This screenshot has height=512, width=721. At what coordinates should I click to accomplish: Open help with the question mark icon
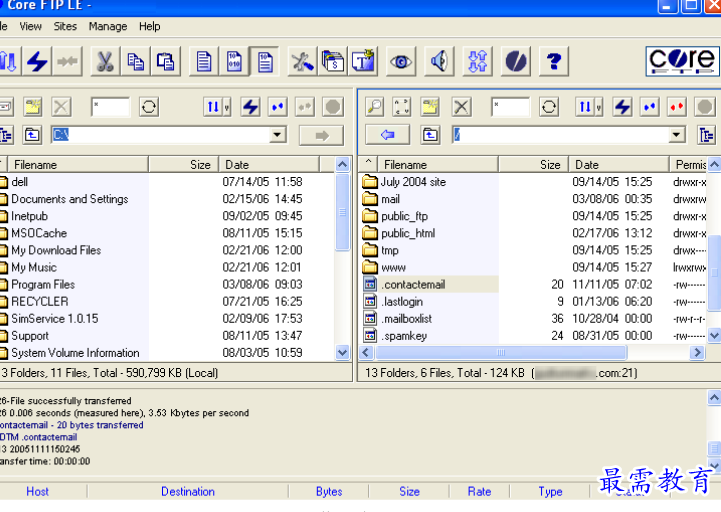point(554,61)
